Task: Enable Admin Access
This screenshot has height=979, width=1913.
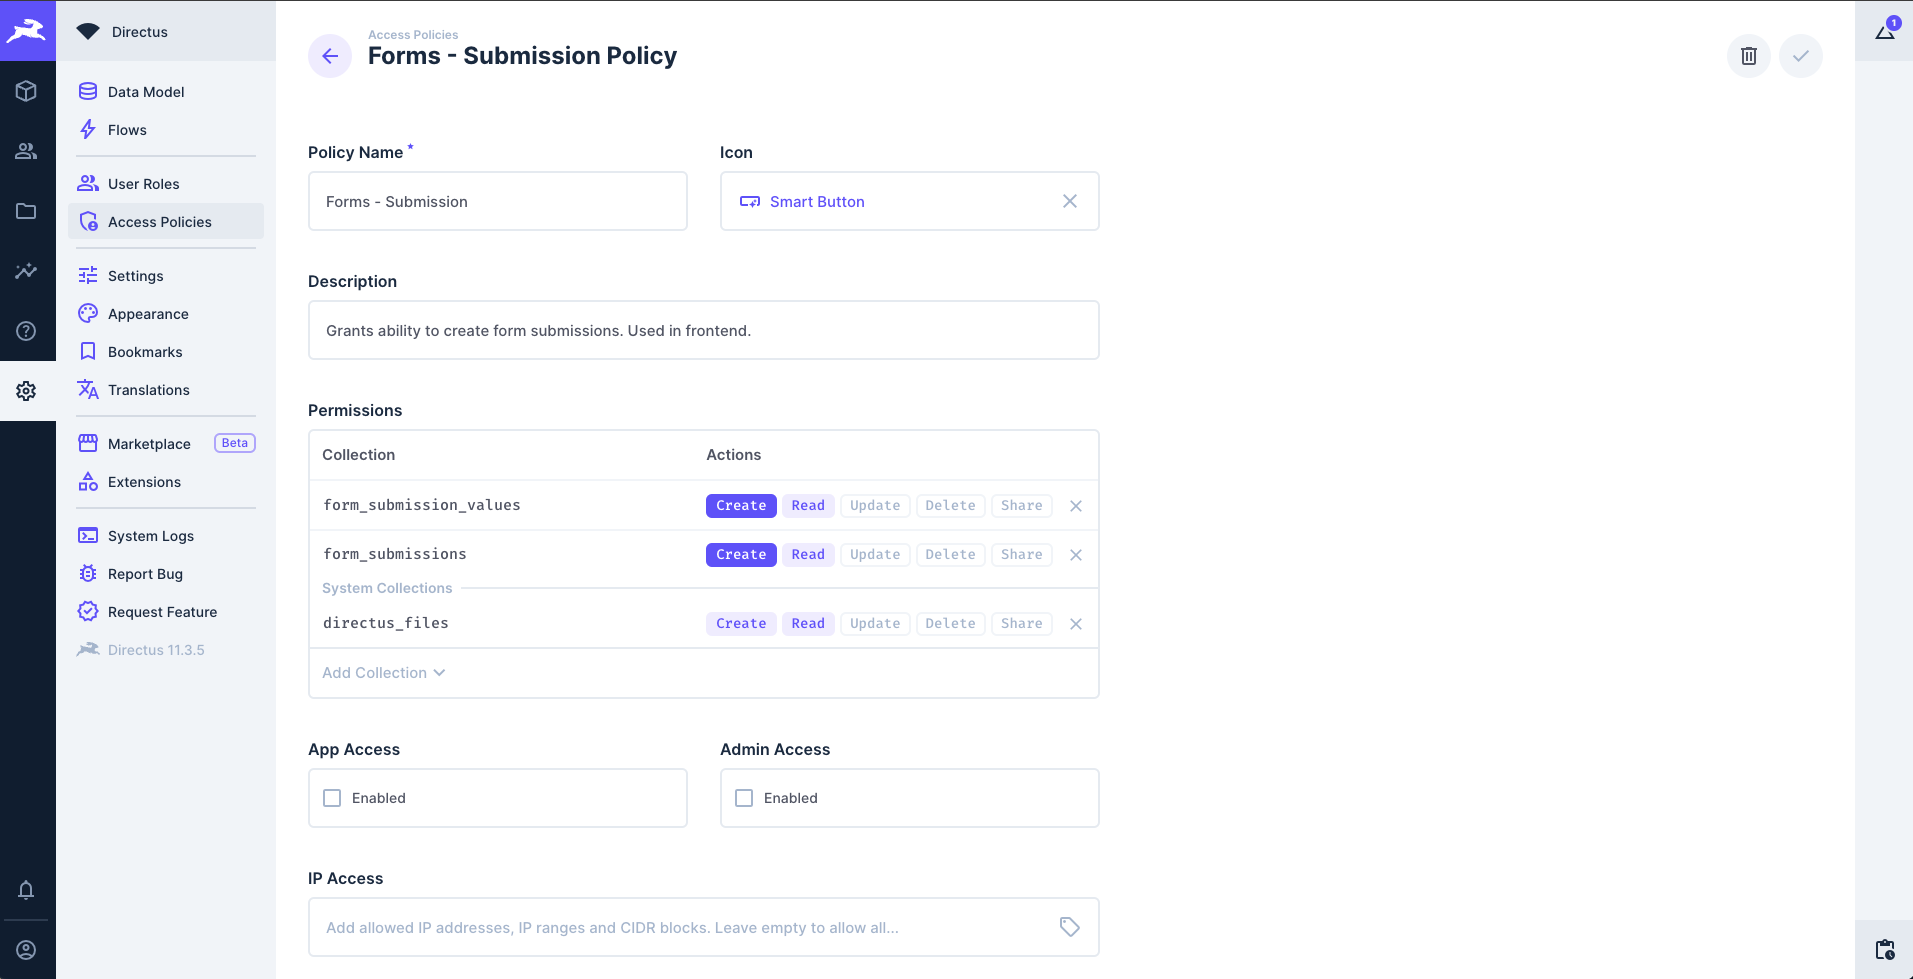Action: (743, 797)
